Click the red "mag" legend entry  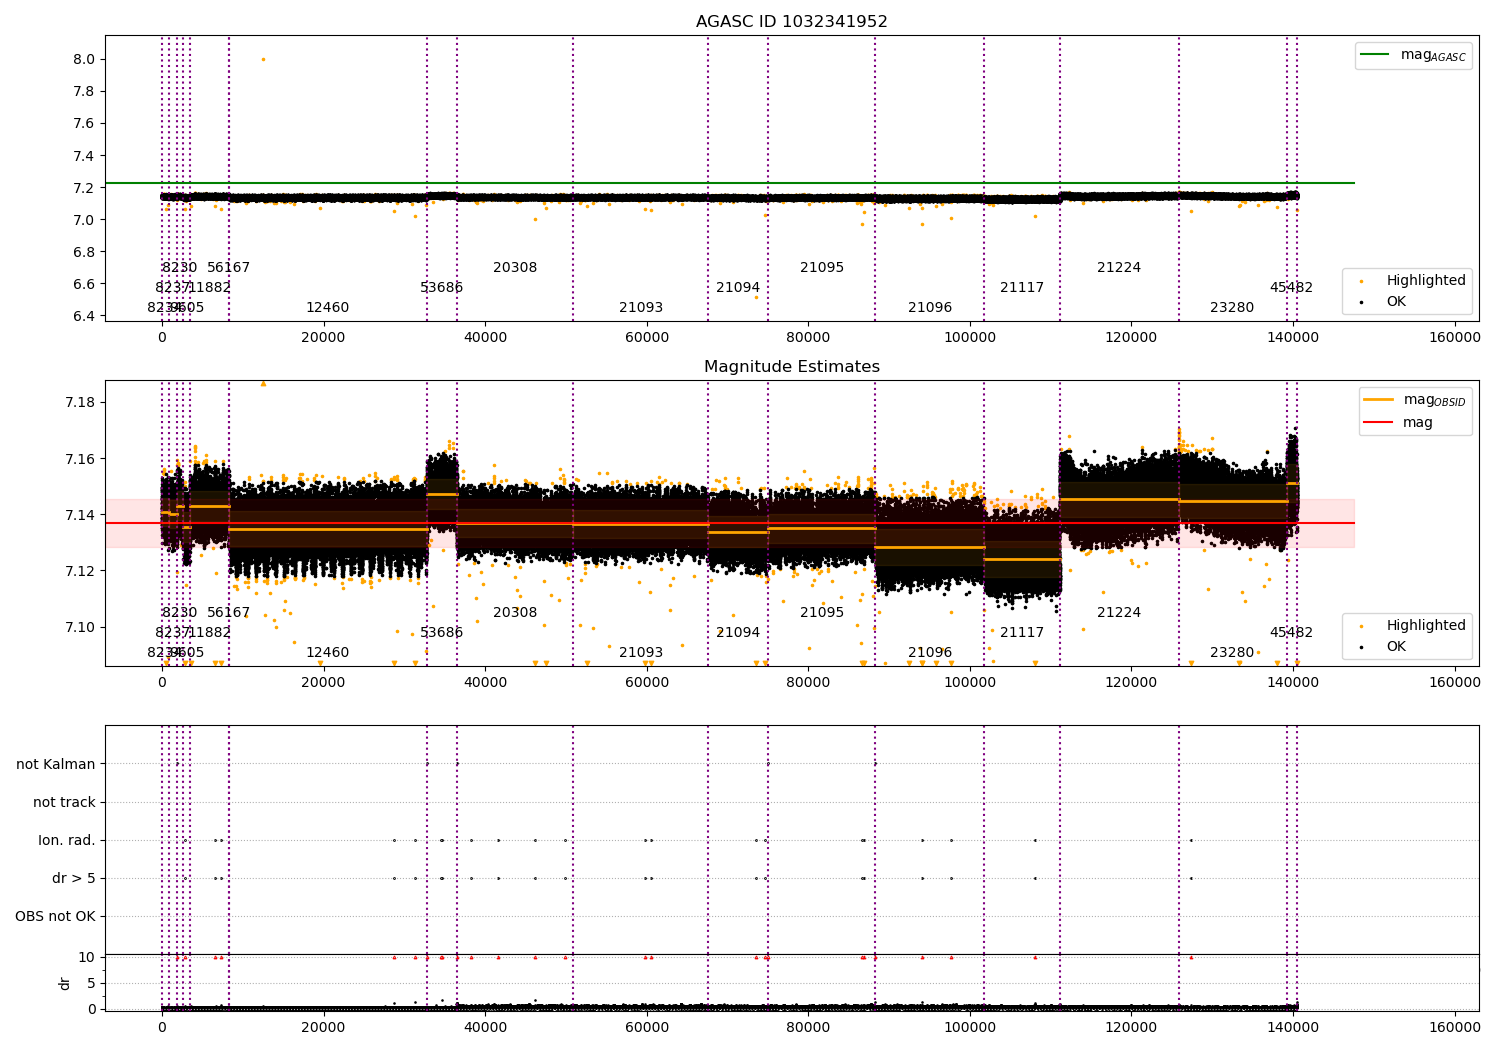point(1398,423)
